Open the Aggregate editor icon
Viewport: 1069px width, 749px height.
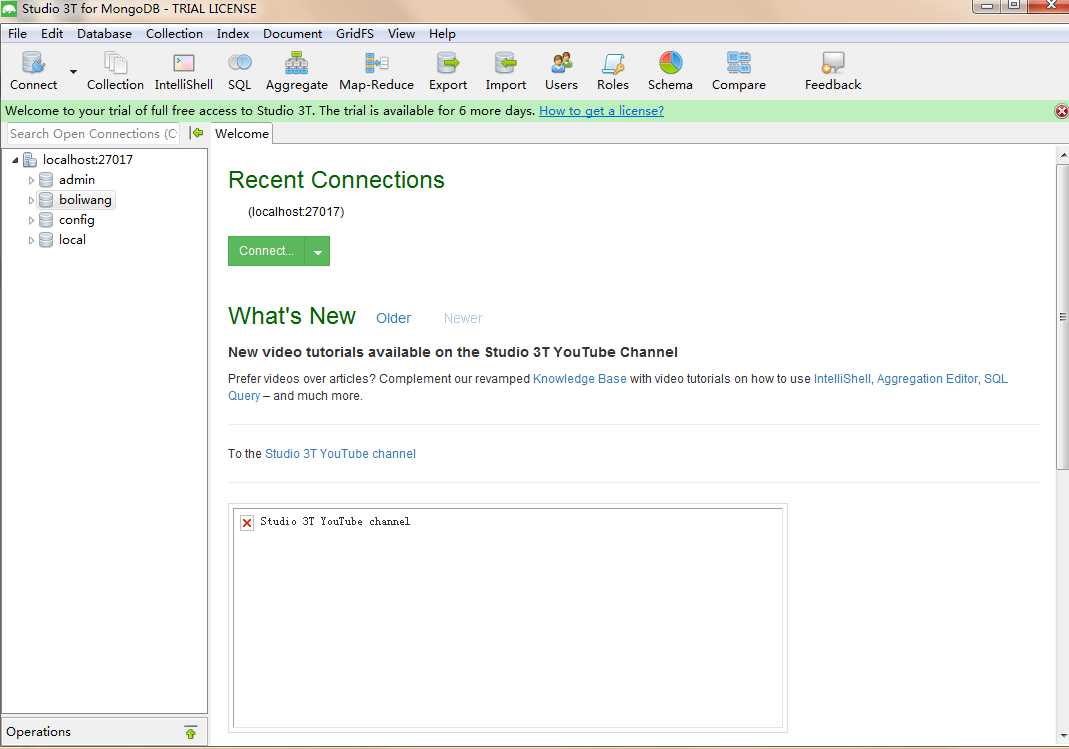(297, 63)
